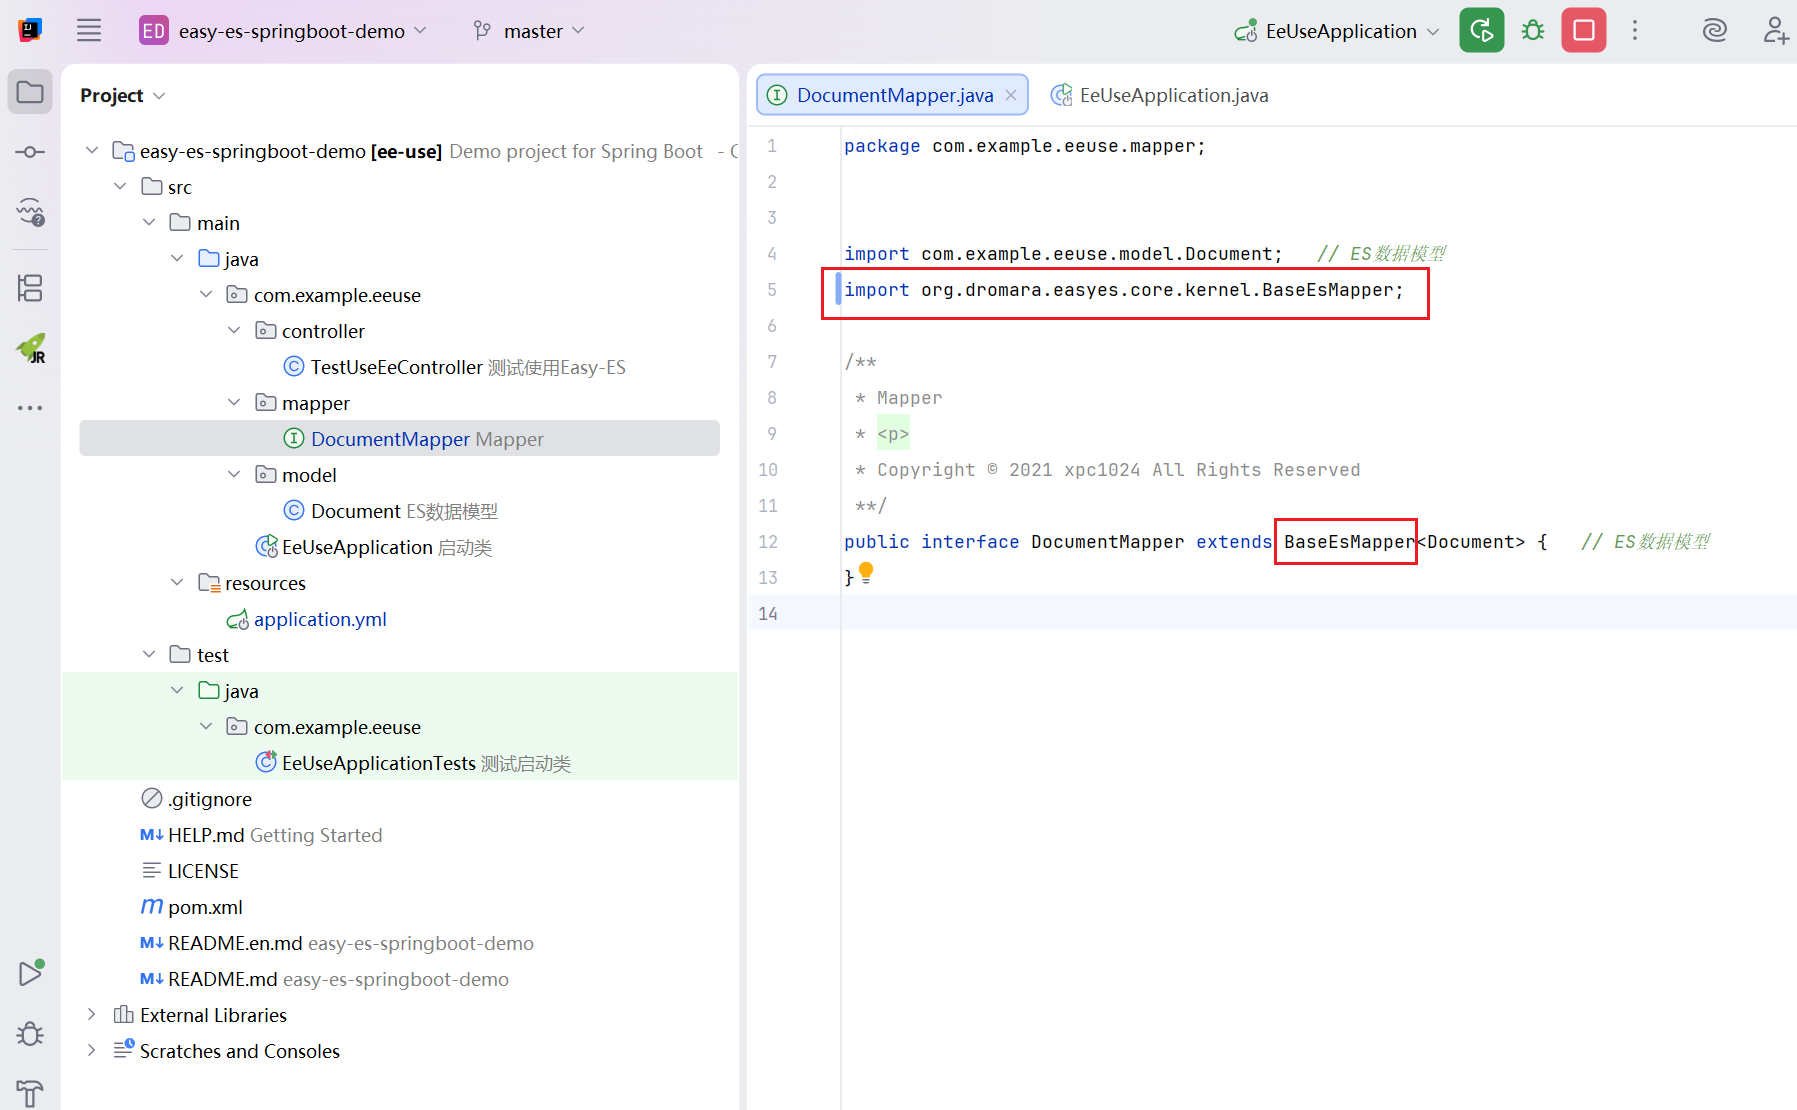Open the Commit tool window
1797x1110 pixels.
(30, 152)
